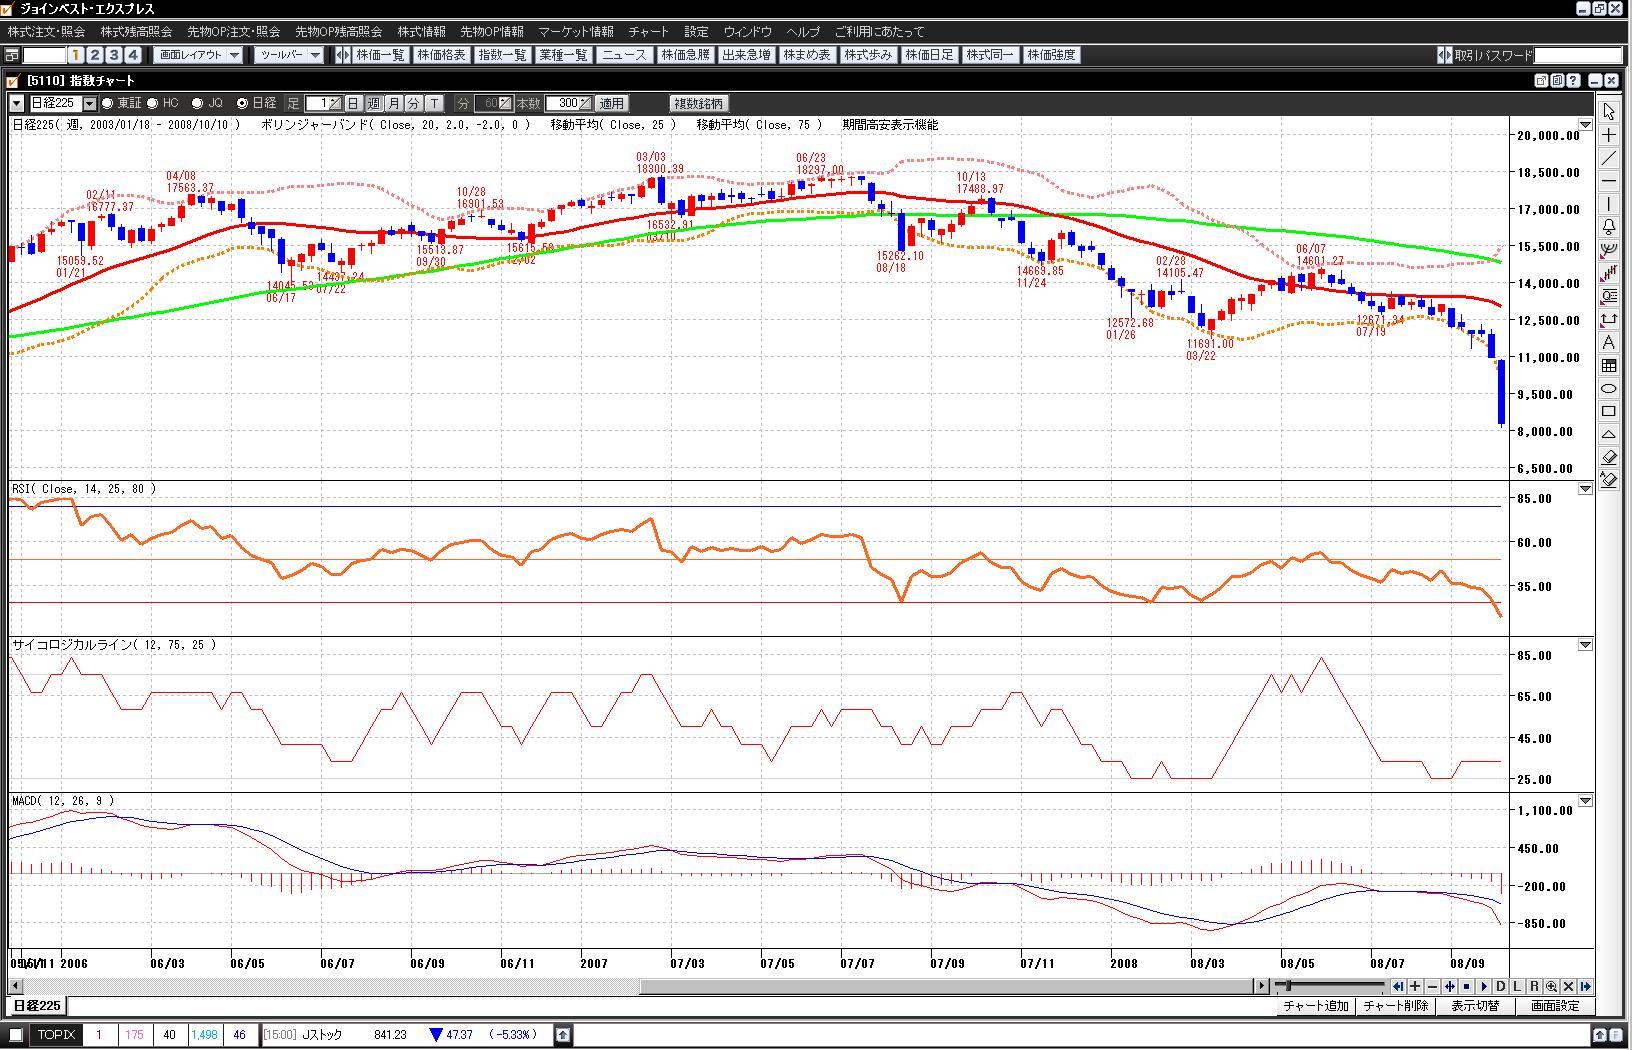Click the 適用 apply button
Screen dimensions: 1632x1050
(x=611, y=103)
